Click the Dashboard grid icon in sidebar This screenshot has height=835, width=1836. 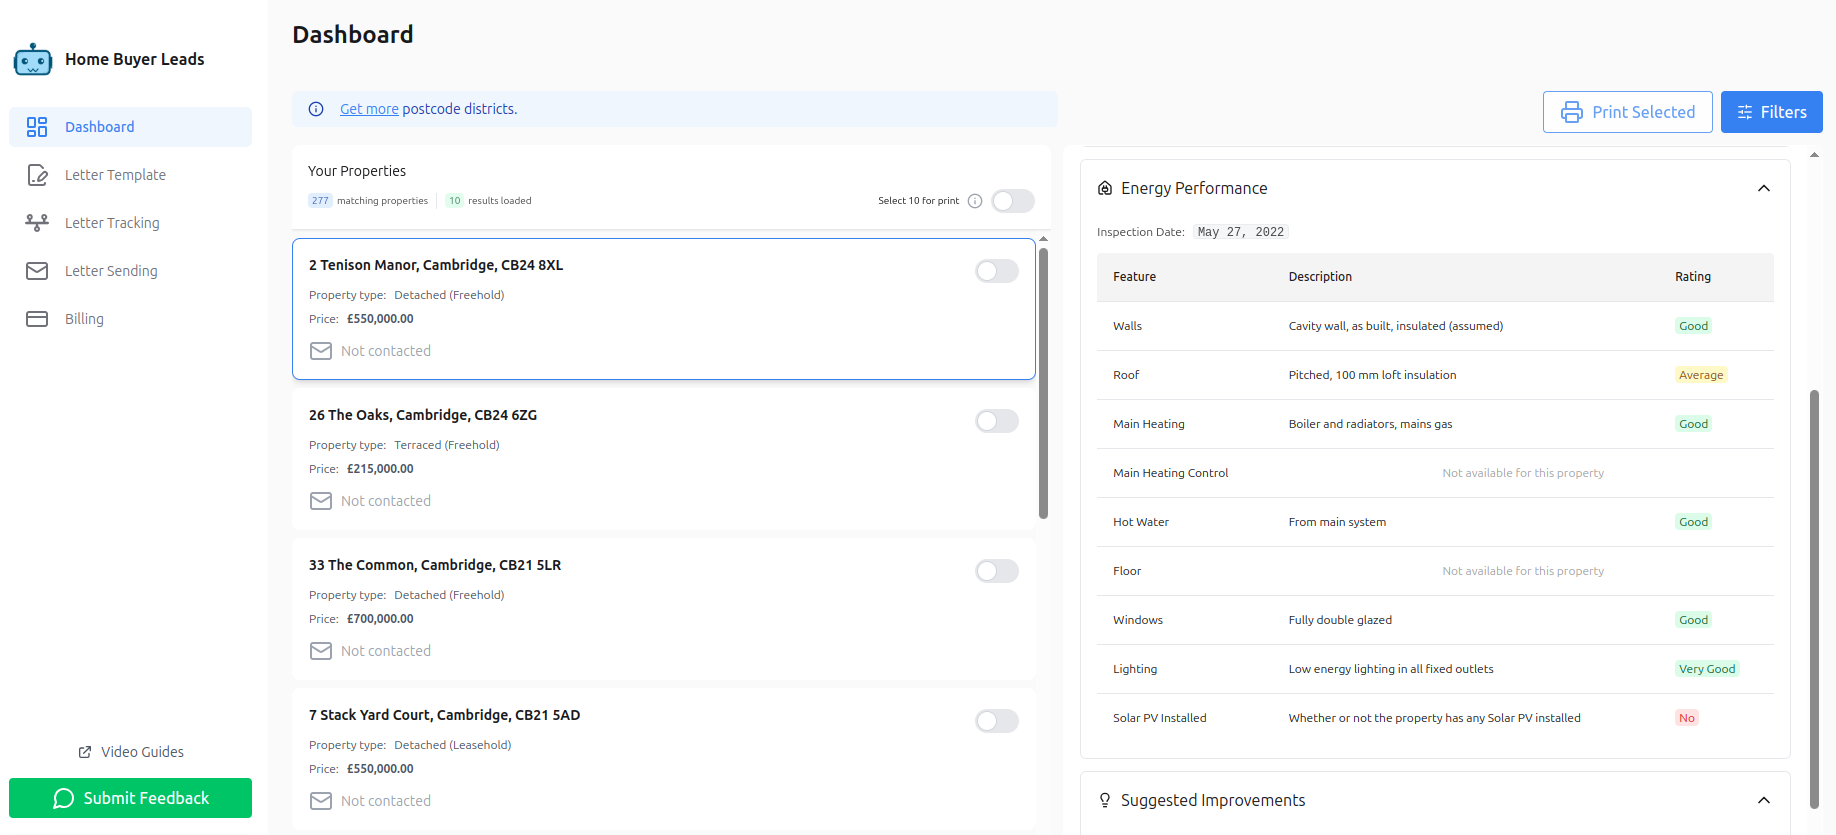point(37,127)
